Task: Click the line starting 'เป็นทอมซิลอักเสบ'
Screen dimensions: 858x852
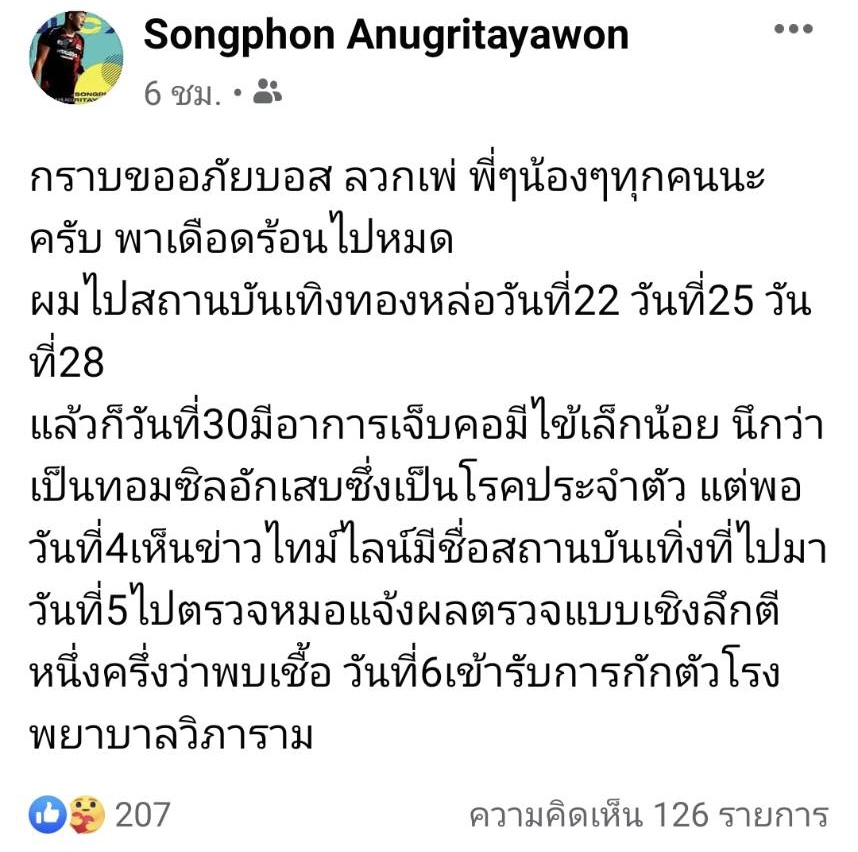Action: pos(415,485)
